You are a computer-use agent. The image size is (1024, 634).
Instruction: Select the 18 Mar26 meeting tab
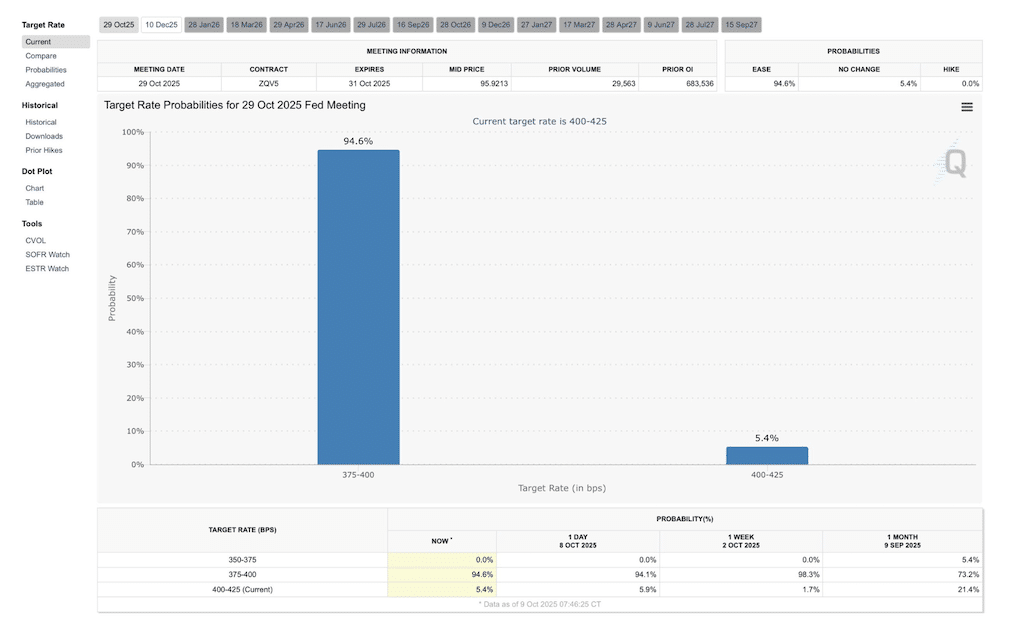click(x=247, y=24)
